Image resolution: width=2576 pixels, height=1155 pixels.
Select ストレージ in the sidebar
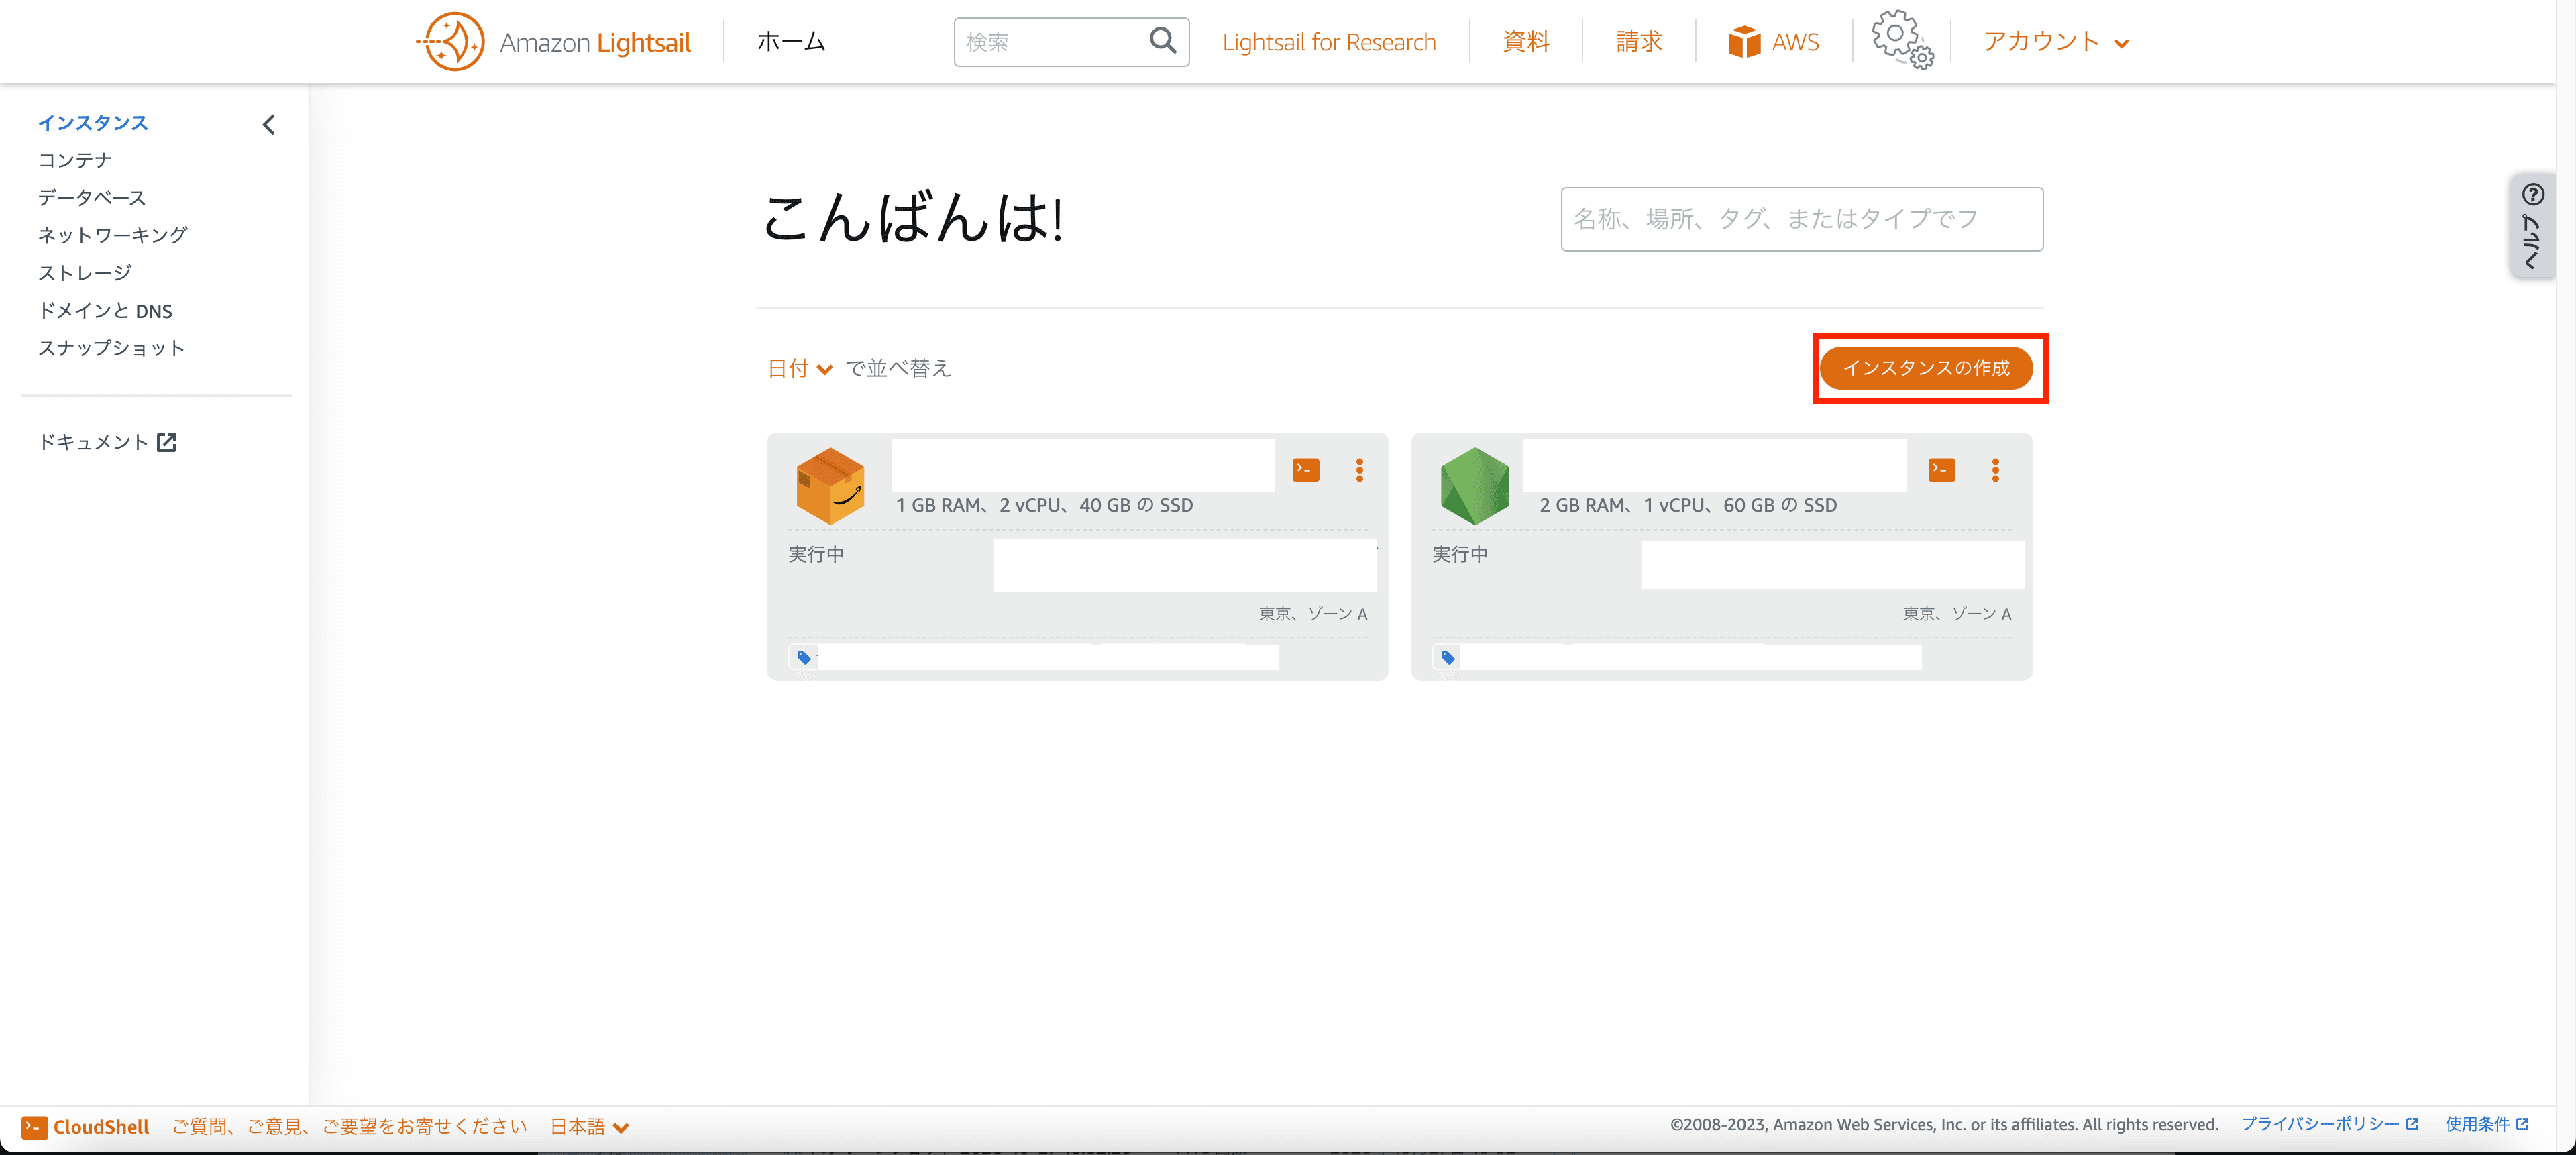click(84, 273)
